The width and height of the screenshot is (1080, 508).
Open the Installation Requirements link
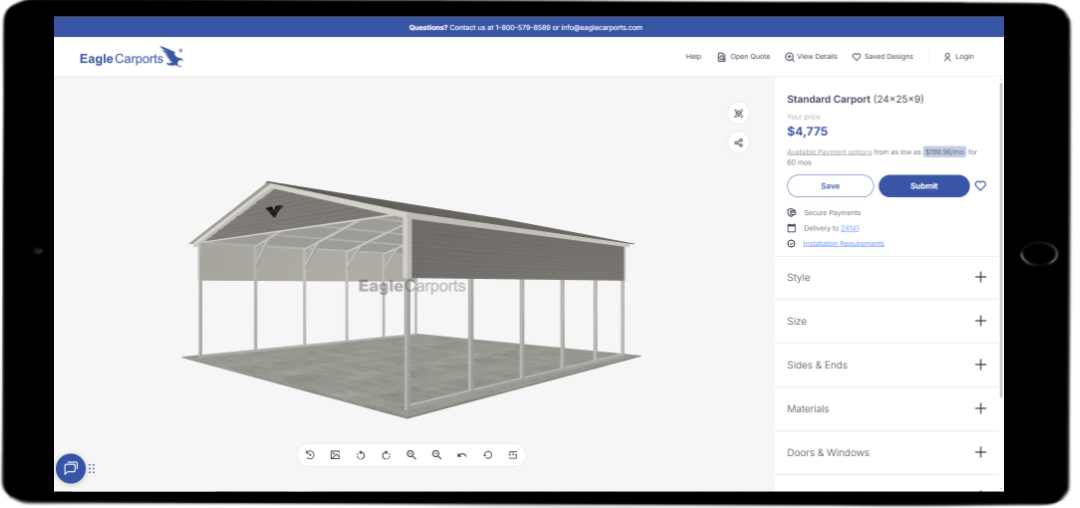click(x=843, y=244)
